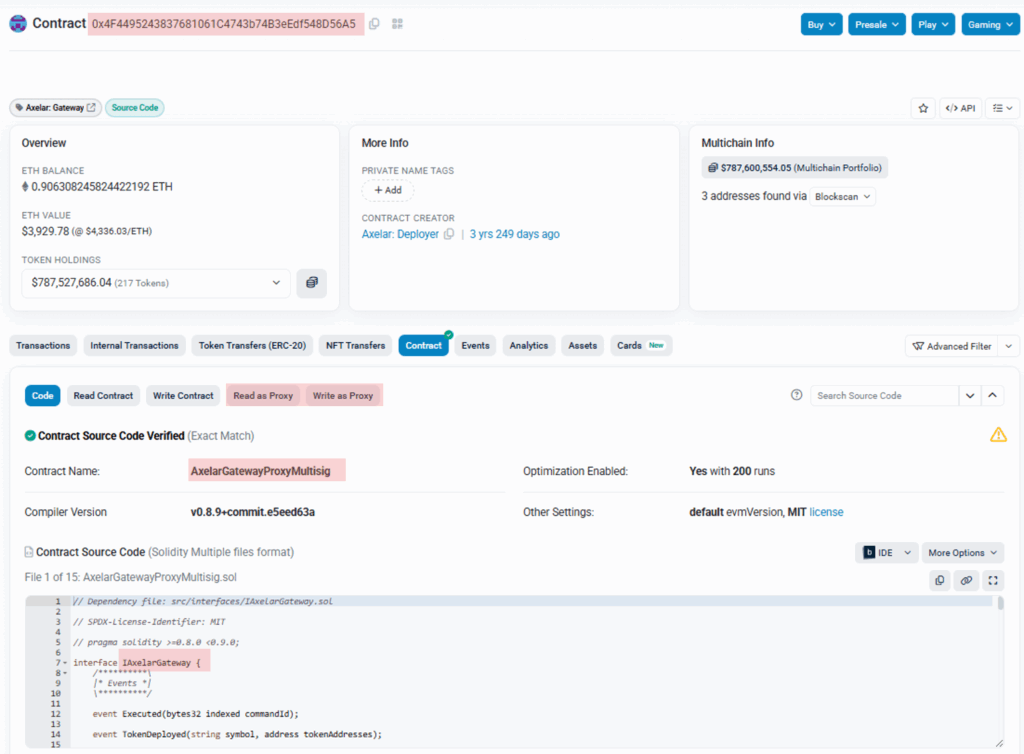Copy the contract address to clipboard
The image size is (1024, 754).
(374, 24)
